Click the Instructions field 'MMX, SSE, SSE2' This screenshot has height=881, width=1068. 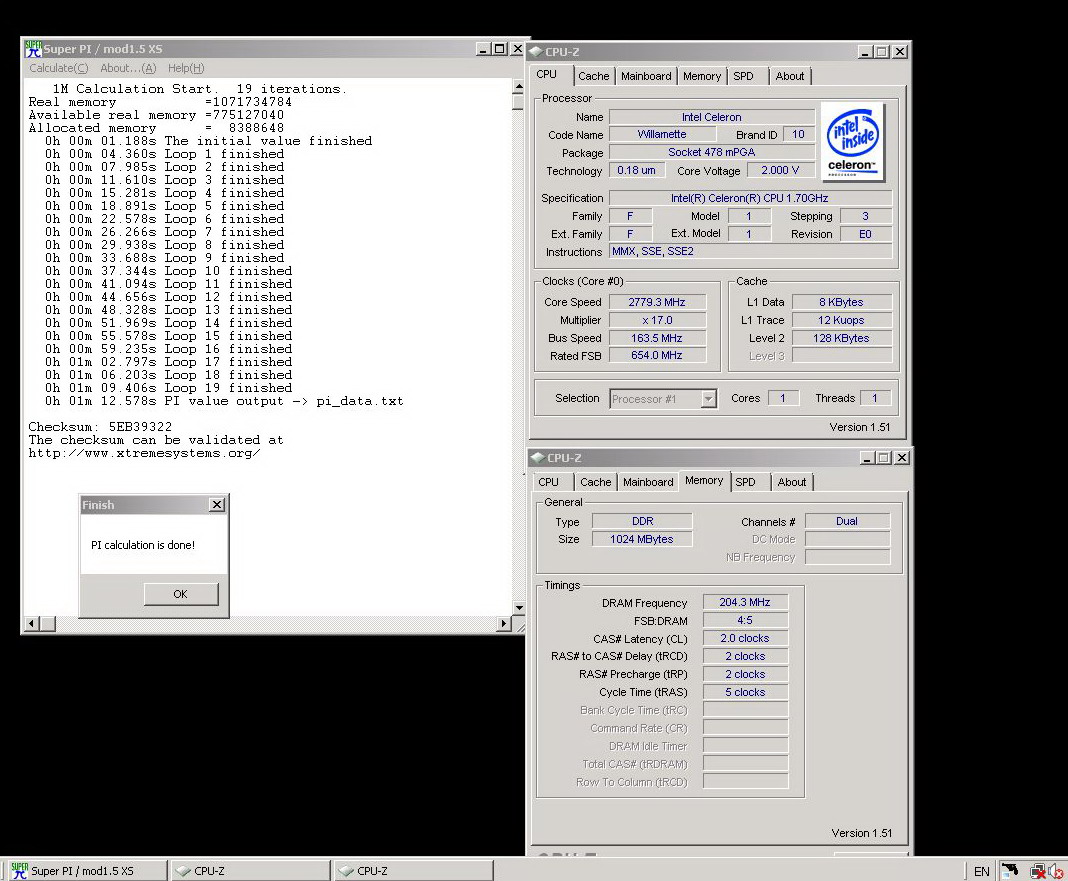coord(750,251)
